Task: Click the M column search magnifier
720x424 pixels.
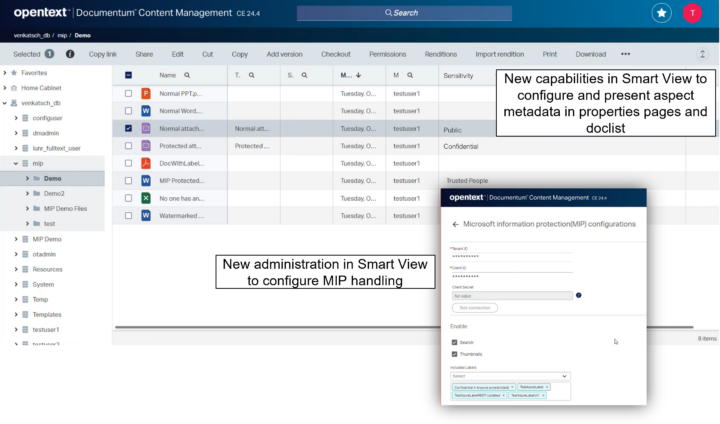Action: (410, 75)
